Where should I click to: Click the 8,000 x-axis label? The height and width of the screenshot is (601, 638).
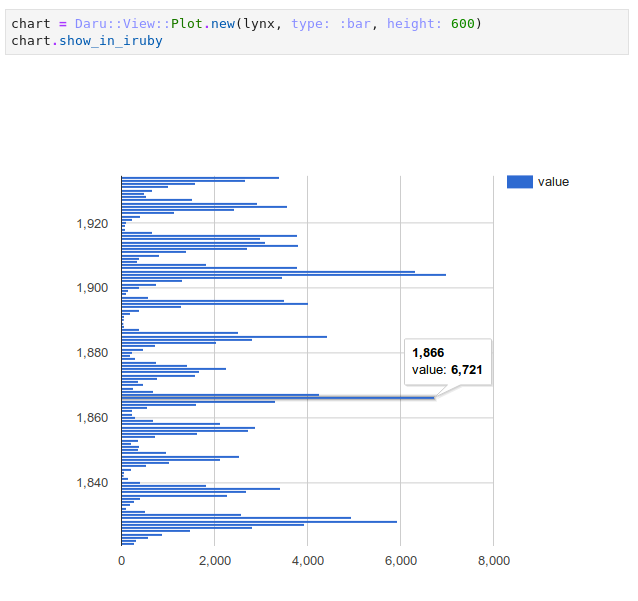coord(493,561)
